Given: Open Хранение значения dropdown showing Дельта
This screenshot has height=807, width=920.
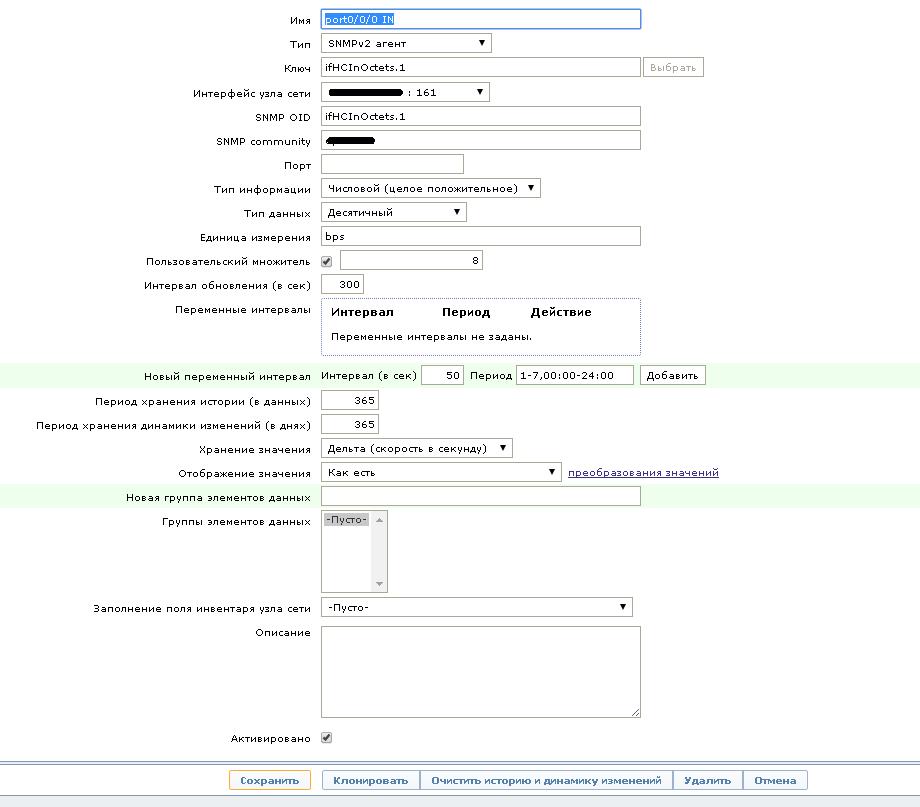Looking at the screenshot, I should pos(417,448).
